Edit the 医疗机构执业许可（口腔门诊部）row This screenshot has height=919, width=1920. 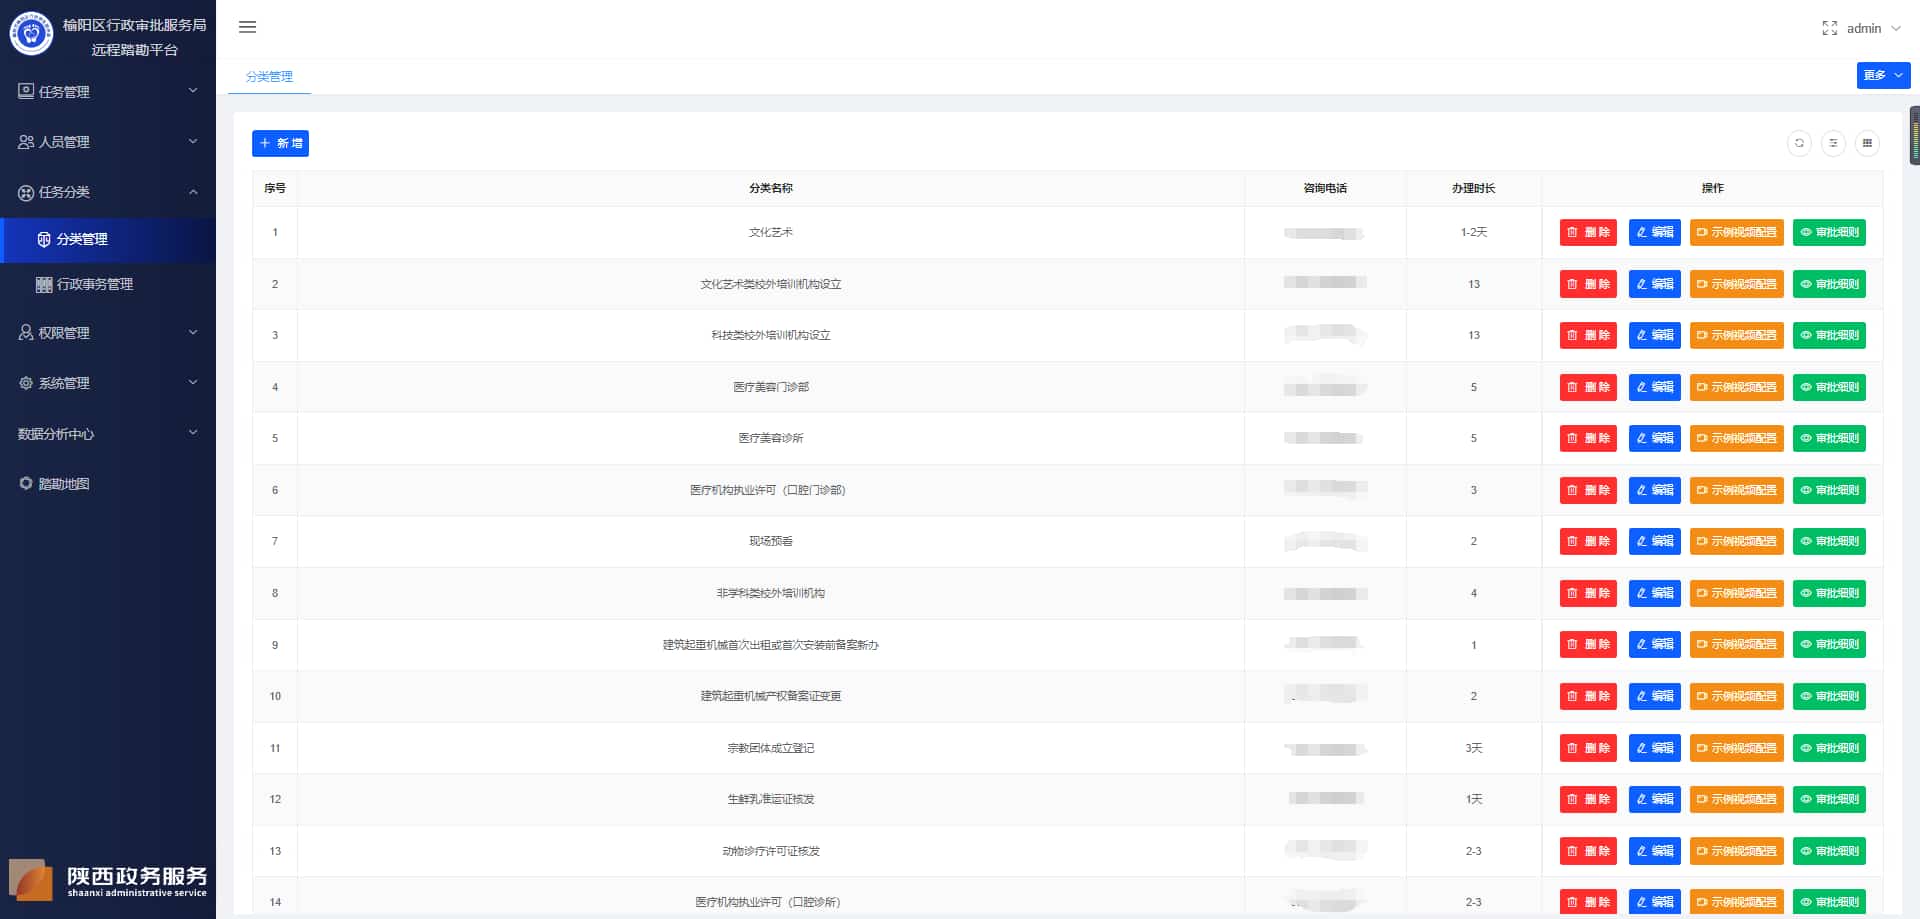point(1654,490)
